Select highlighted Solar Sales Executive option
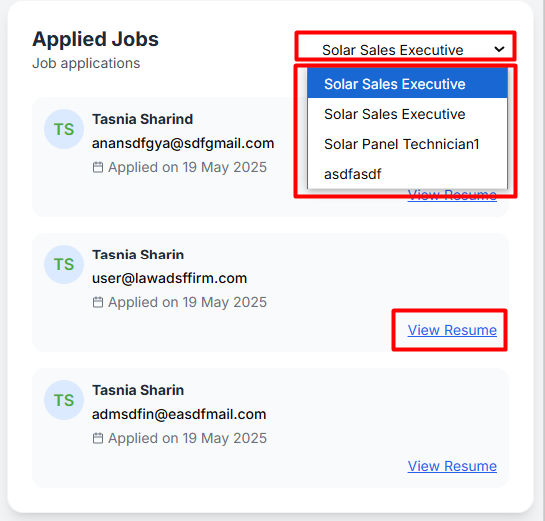The height and width of the screenshot is (521, 545). point(407,84)
